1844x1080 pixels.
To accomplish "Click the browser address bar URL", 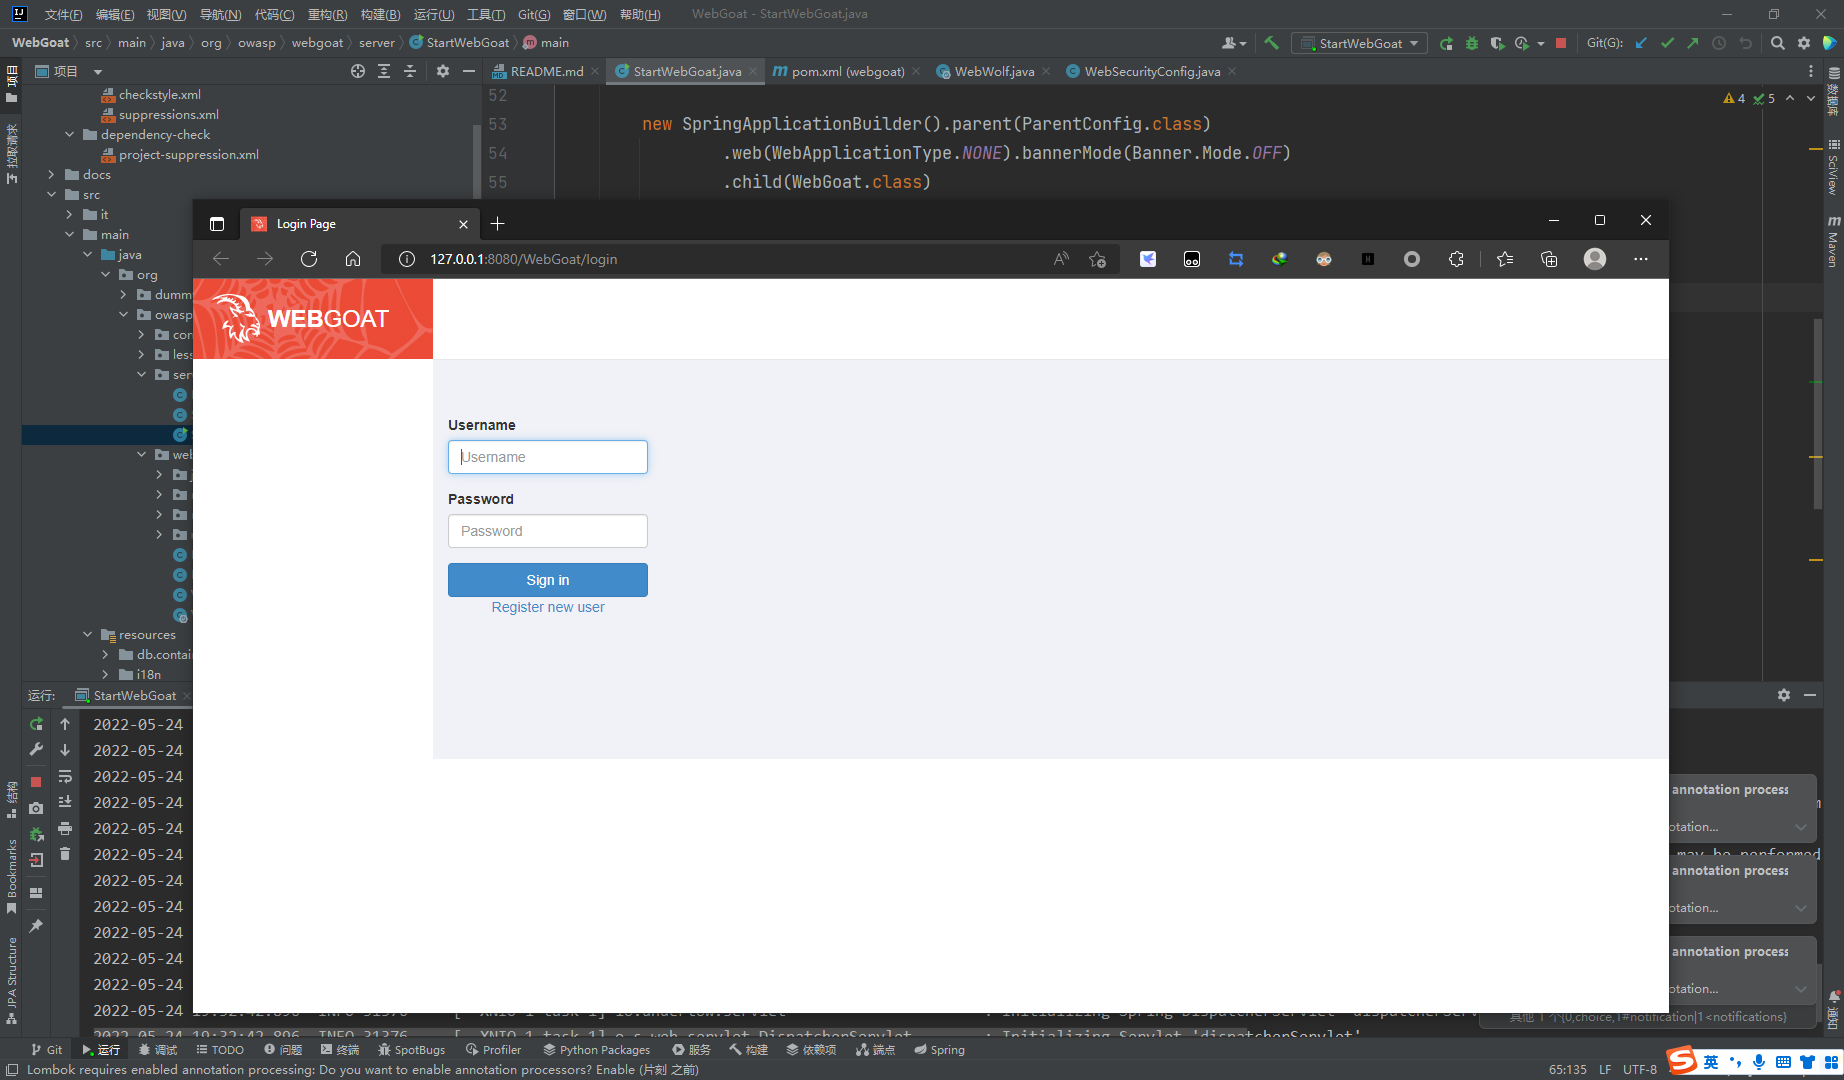I will tap(523, 259).
